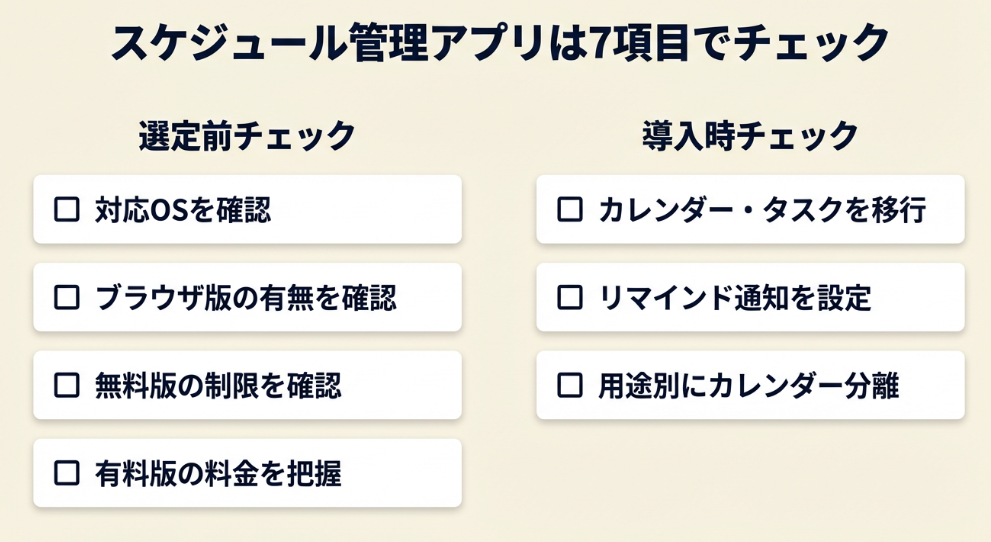
Task: Check the 対応OSを確認 checkbox
Action: (x=67, y=210)
